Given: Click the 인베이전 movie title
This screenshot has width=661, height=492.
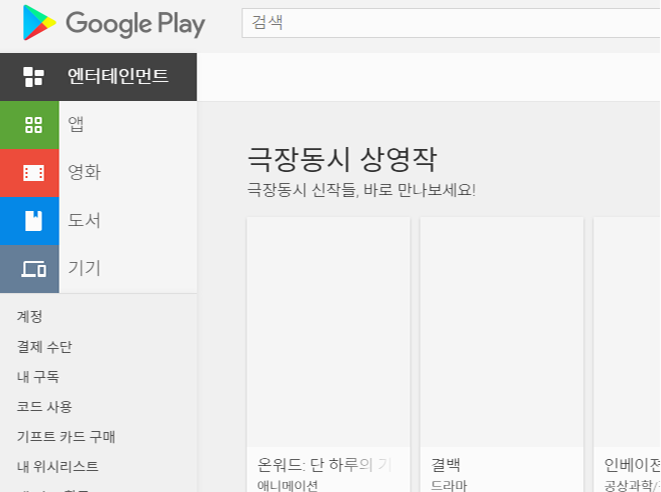Looking at the screenshot, I should coord(632,465).
